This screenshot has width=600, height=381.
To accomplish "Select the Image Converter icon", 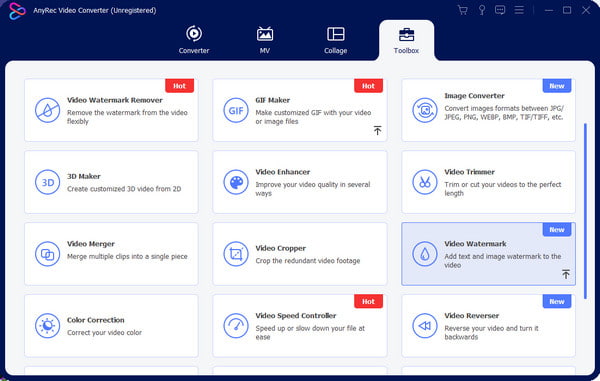I will click(425, 110).
